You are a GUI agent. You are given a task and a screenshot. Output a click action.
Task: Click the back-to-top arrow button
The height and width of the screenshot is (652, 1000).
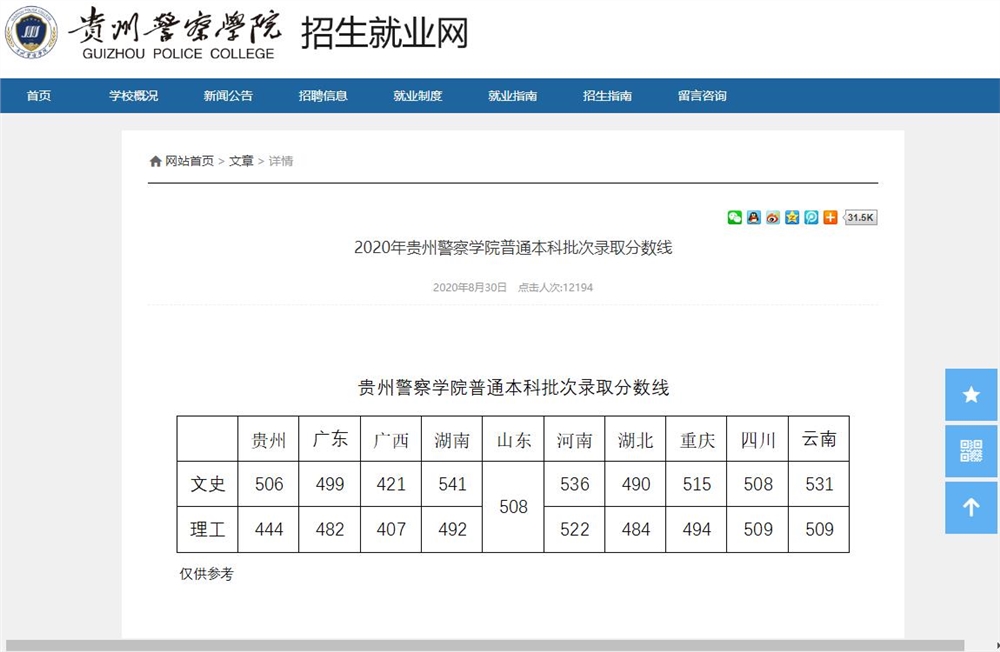(x=971, y=508)
